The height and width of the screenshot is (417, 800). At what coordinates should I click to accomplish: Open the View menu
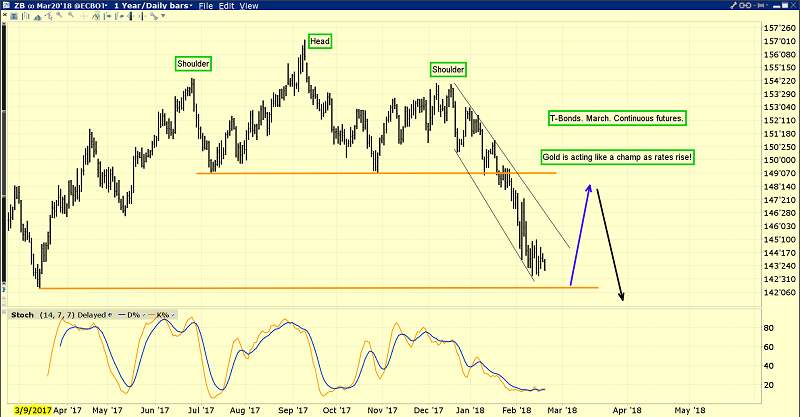(248, 6)
